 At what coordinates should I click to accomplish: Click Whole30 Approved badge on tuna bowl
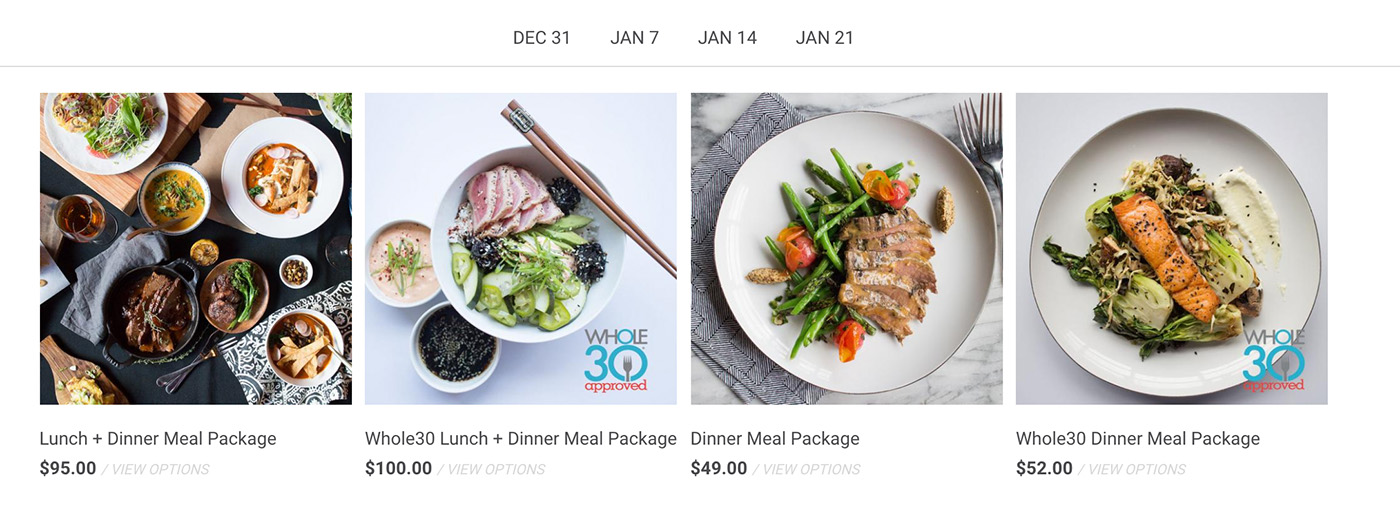(616, 359)
